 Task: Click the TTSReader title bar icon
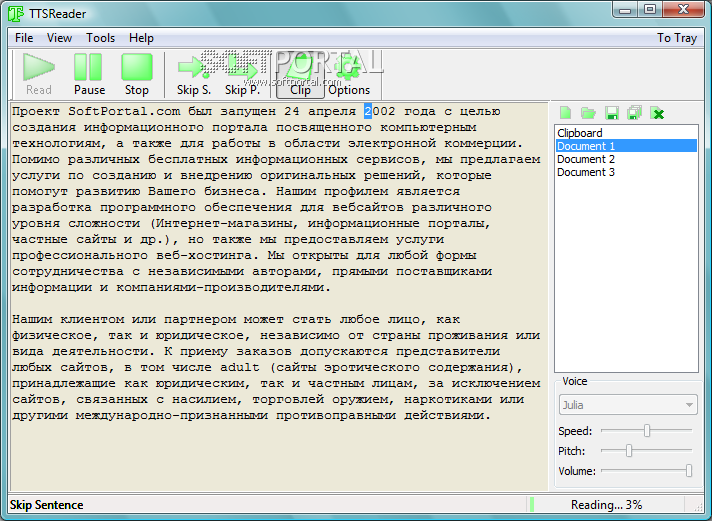click(15, 13)
